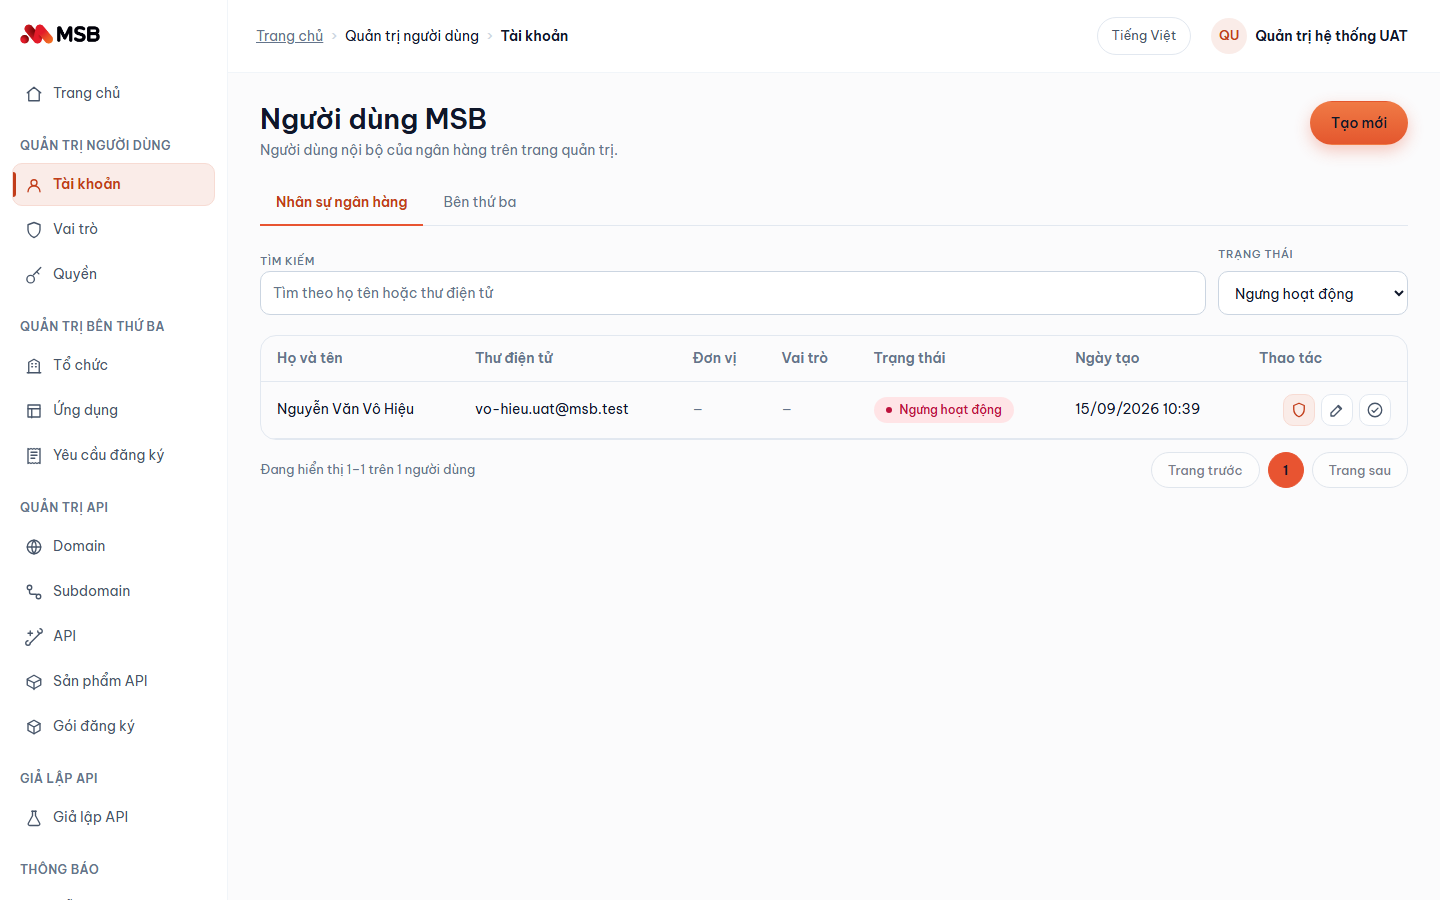Open API via the wand icon

[34, 637]
